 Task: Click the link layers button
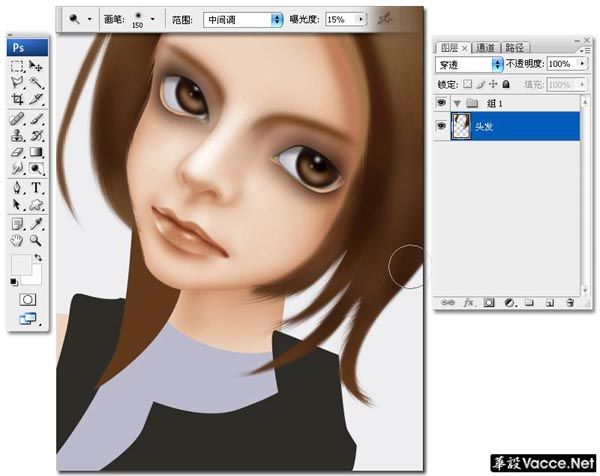(448, 303)
